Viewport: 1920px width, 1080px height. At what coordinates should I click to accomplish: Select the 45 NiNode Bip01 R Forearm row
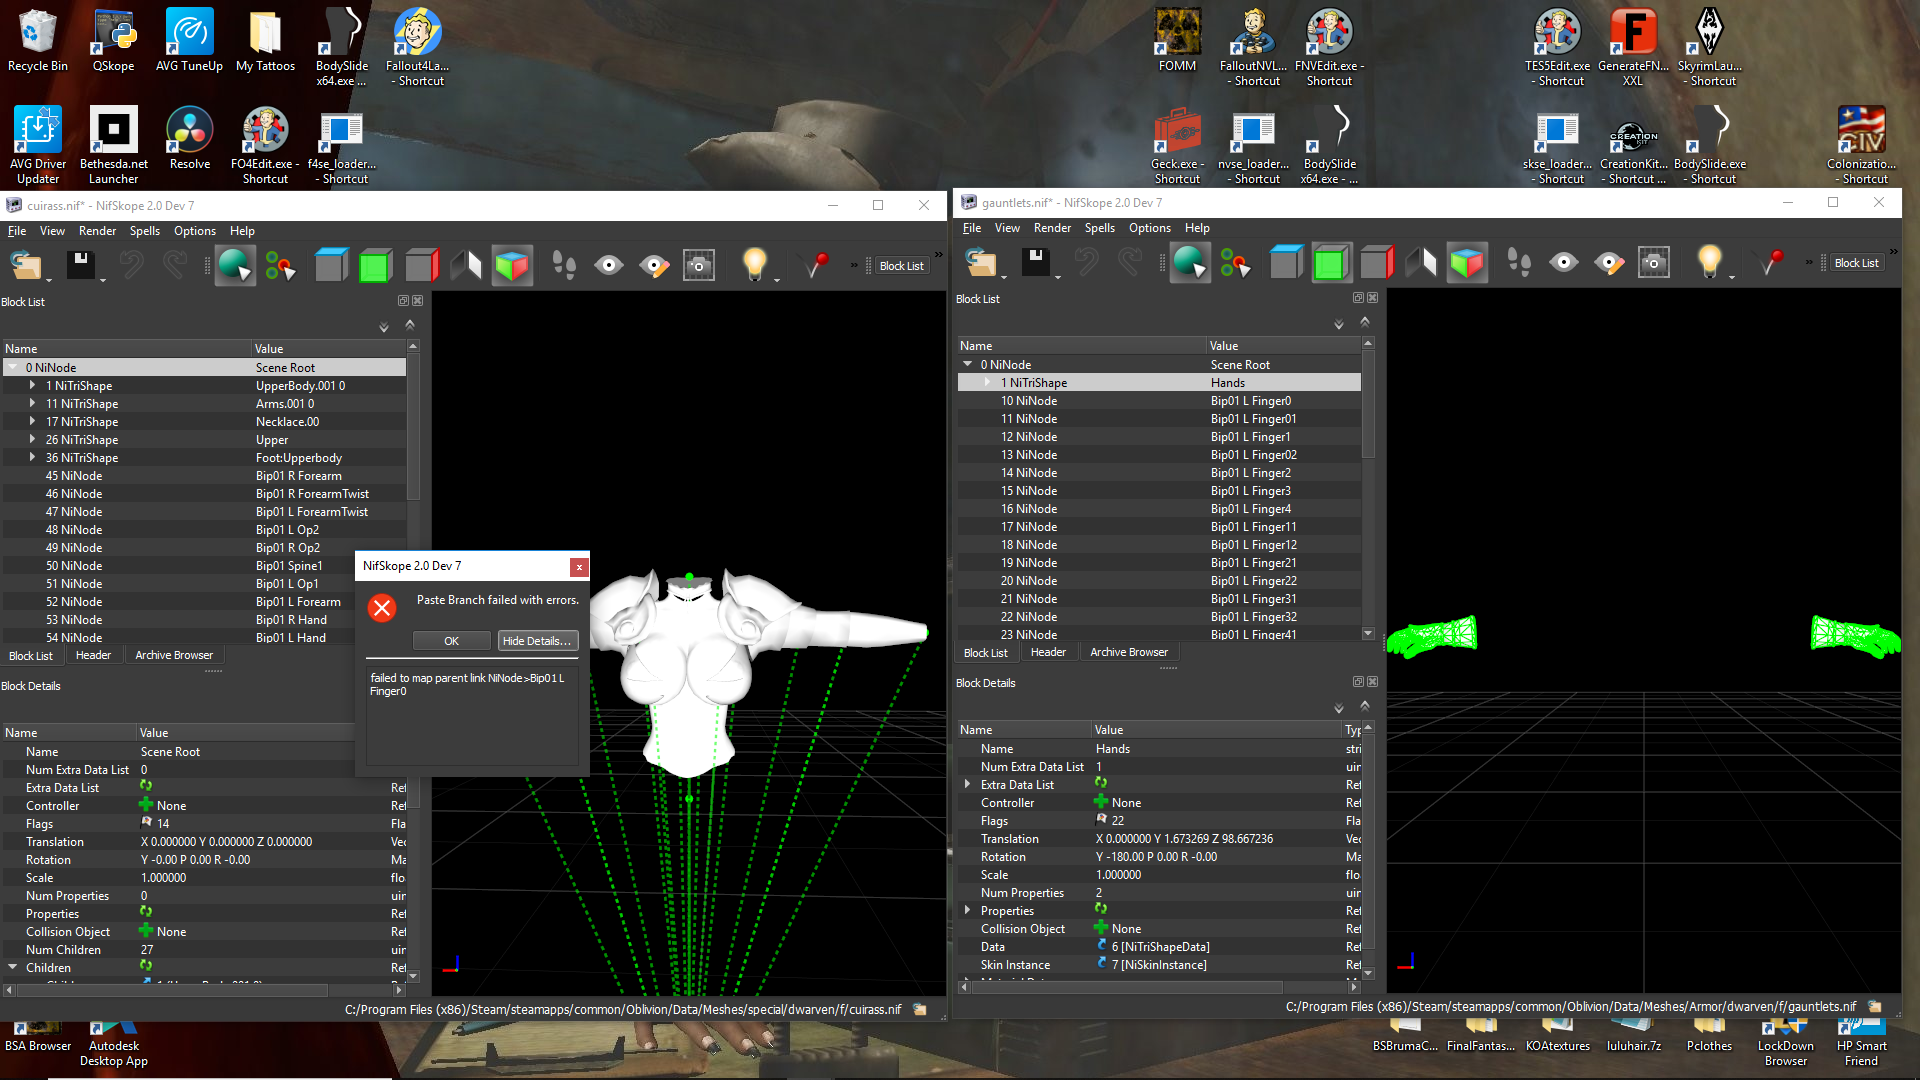(204, 476)
